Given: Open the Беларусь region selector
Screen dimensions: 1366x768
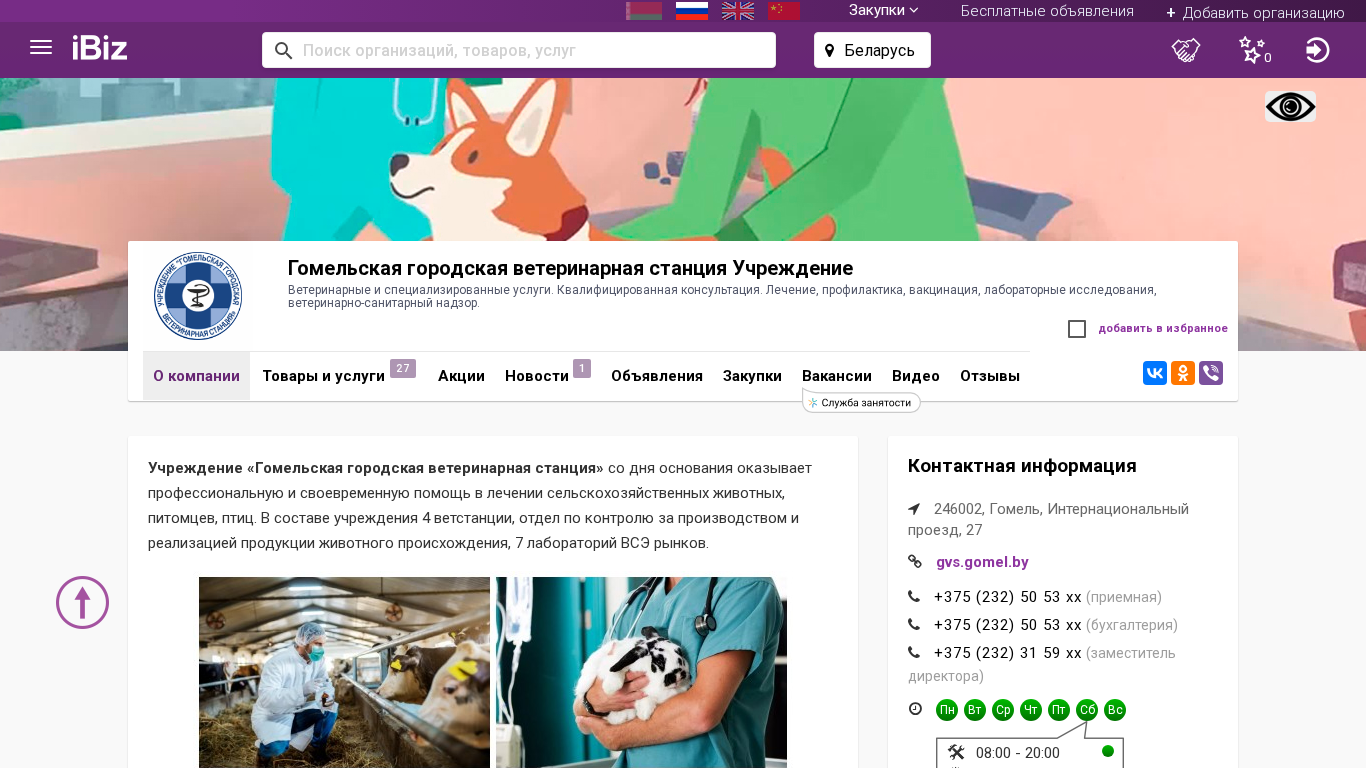Looking at the screenshot, I should click(x=872, y=50).
